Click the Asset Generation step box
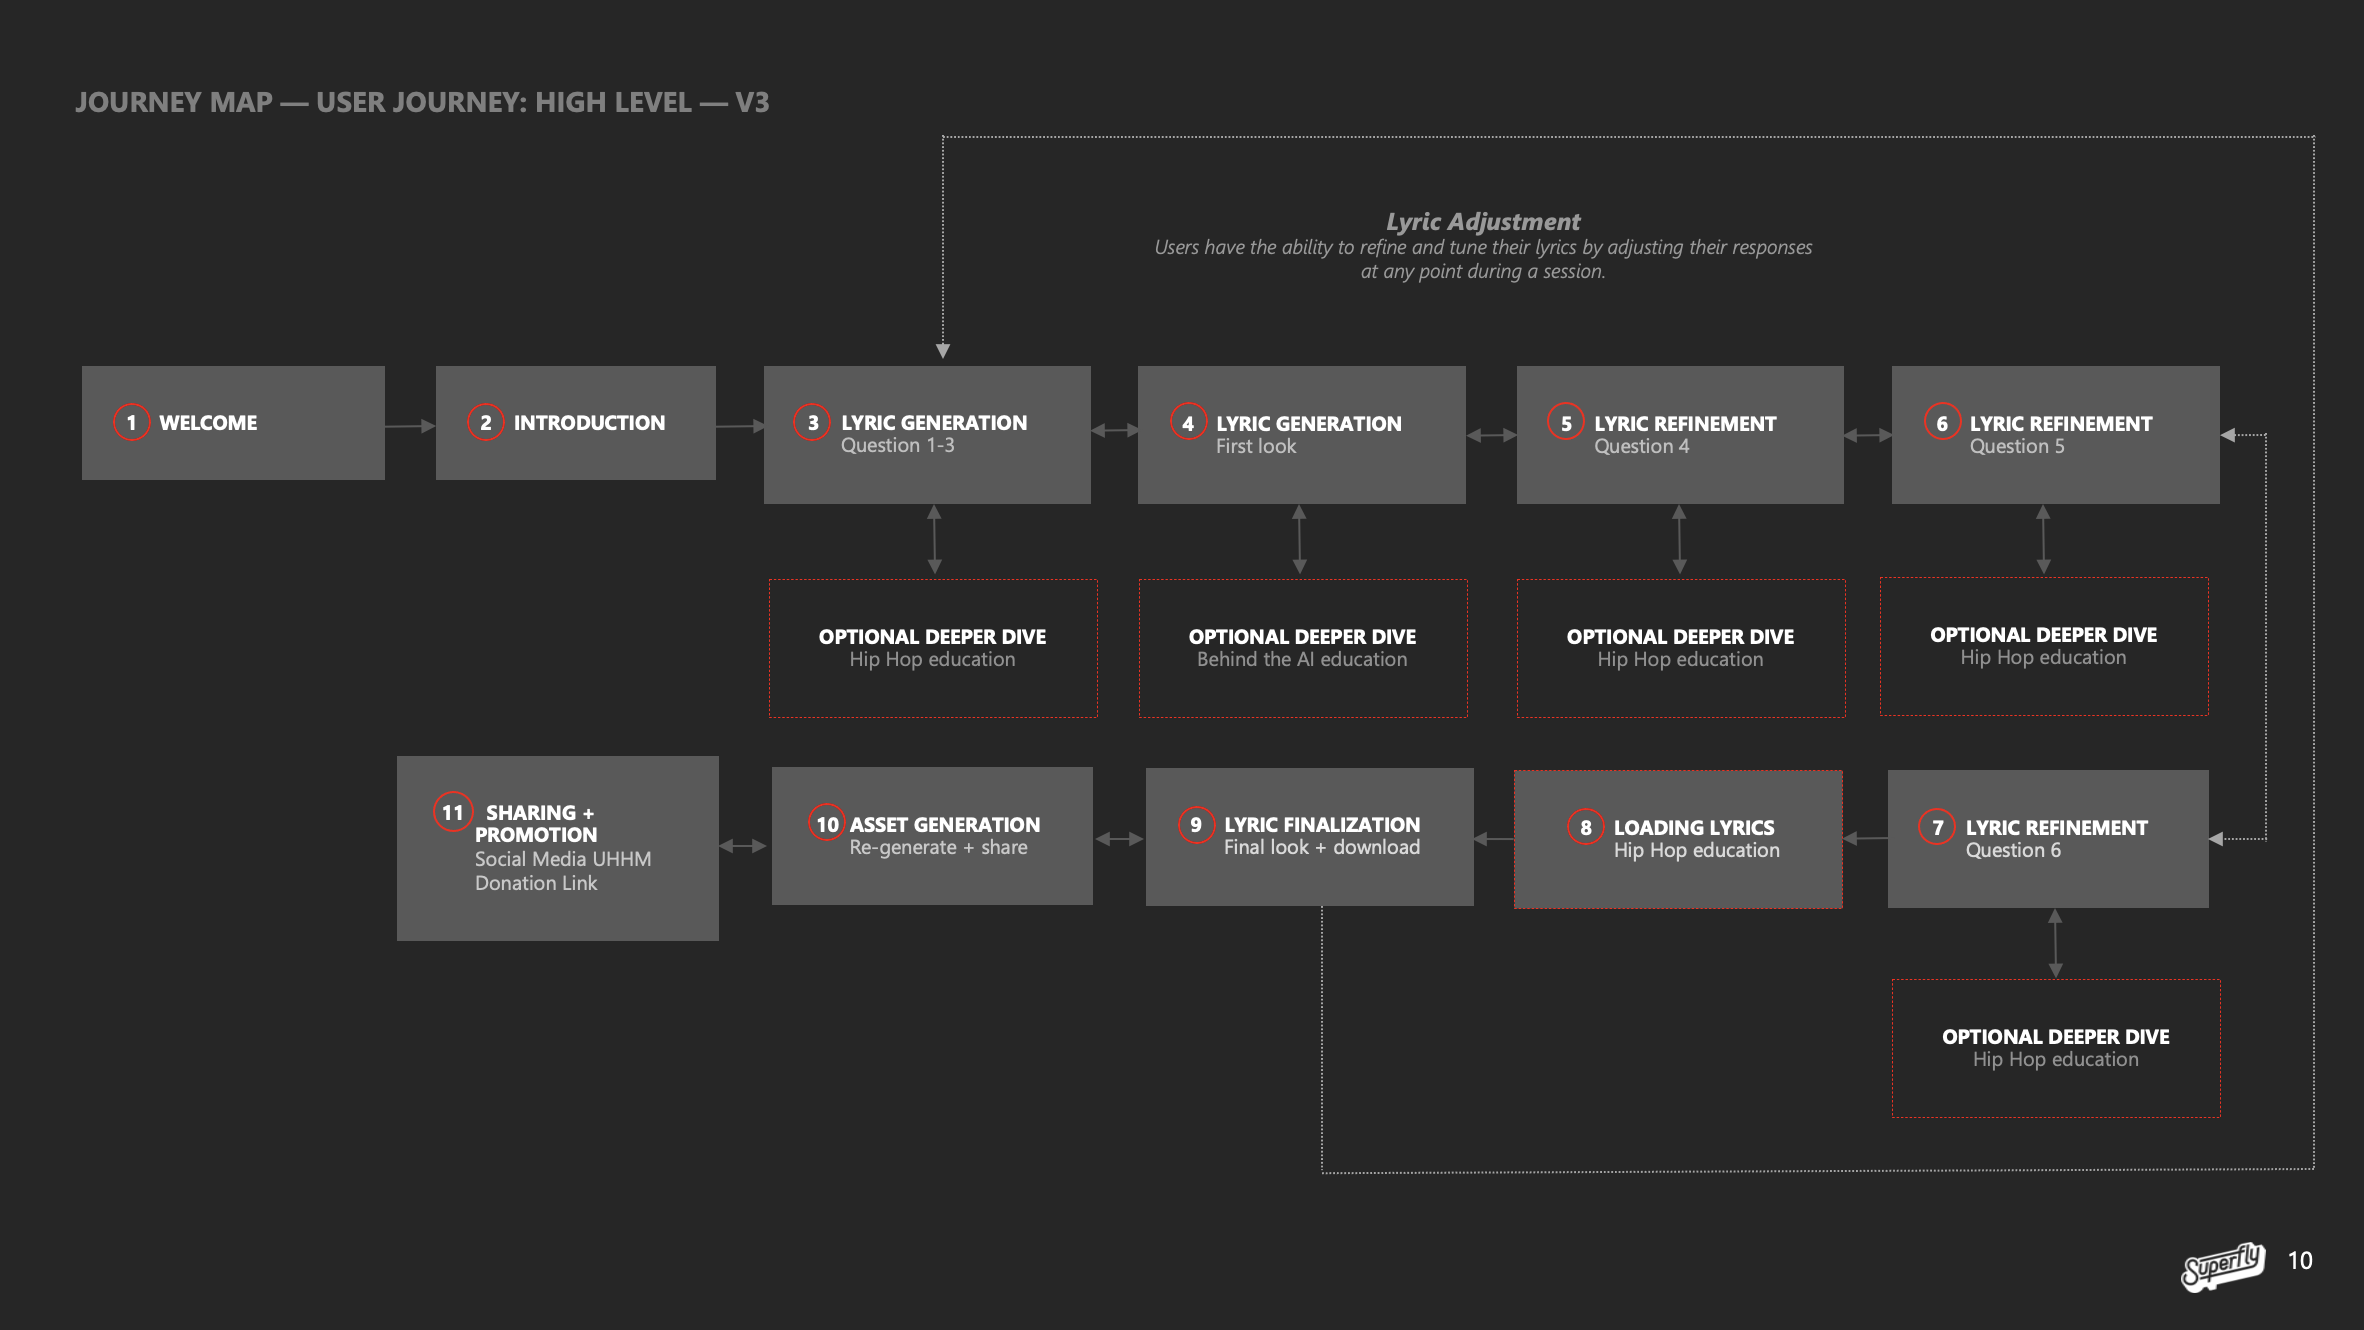Viewport: 2364px width, 1330px height. pos(932,836)
